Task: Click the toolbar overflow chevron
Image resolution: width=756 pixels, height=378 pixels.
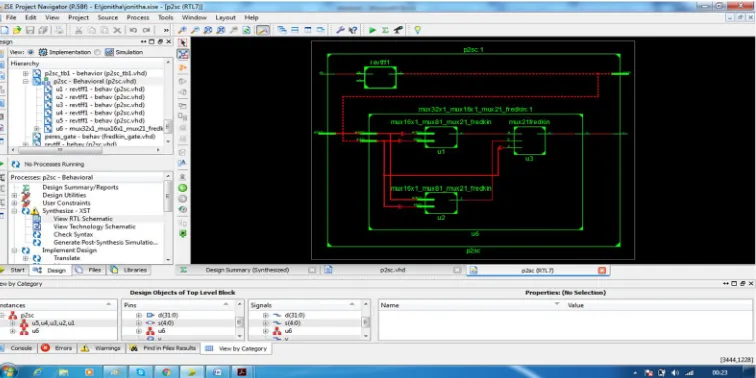Action: 166,30
